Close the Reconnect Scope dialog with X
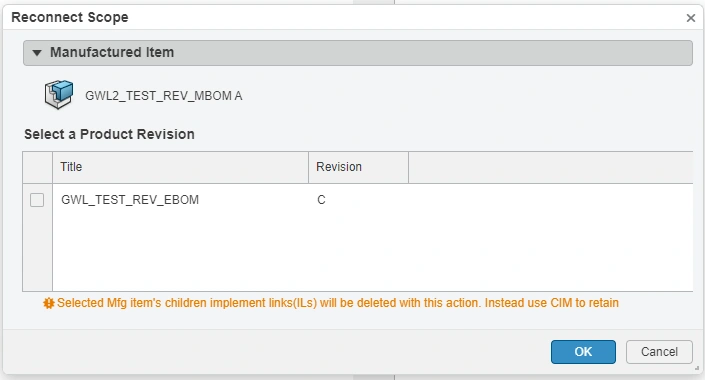 click(691, 18)
